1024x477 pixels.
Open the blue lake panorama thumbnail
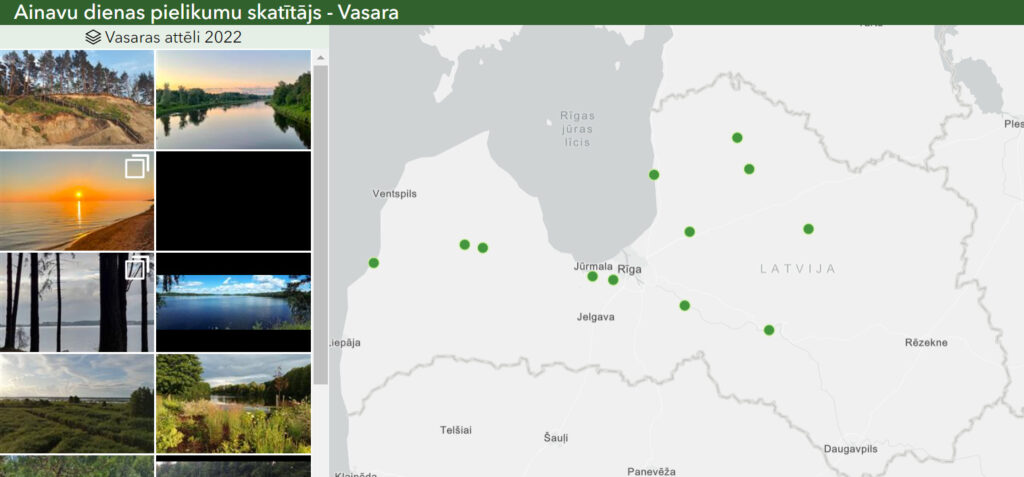point(233,303)
